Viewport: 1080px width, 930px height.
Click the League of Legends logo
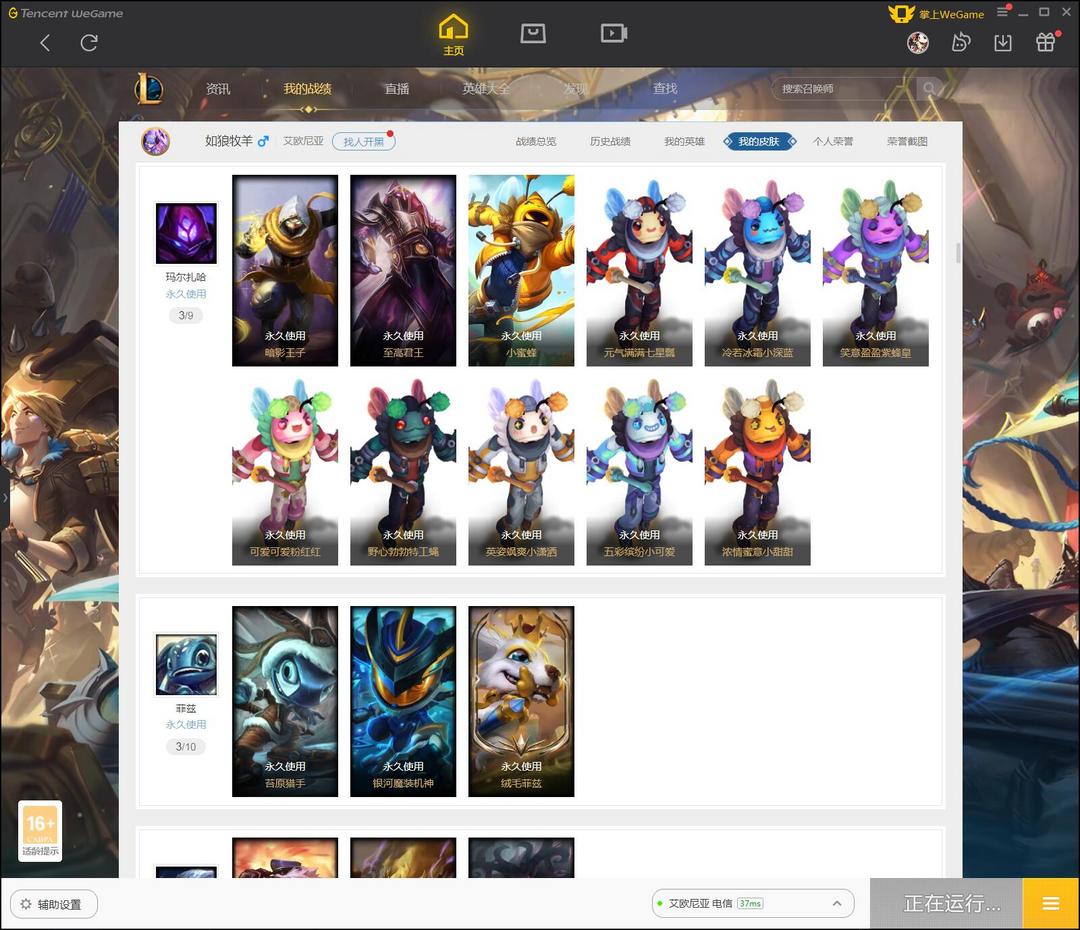point(149,89)
